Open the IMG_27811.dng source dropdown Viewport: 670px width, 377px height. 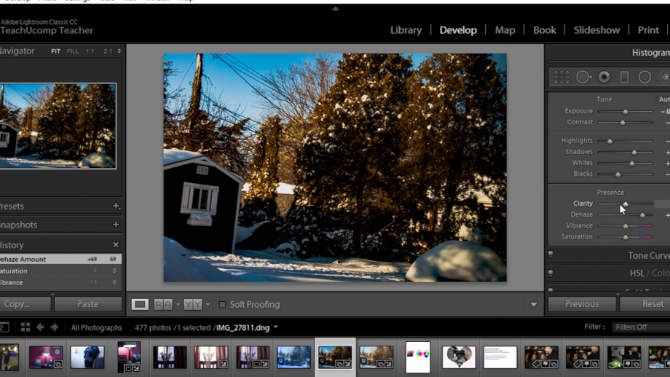click(276, 327)
